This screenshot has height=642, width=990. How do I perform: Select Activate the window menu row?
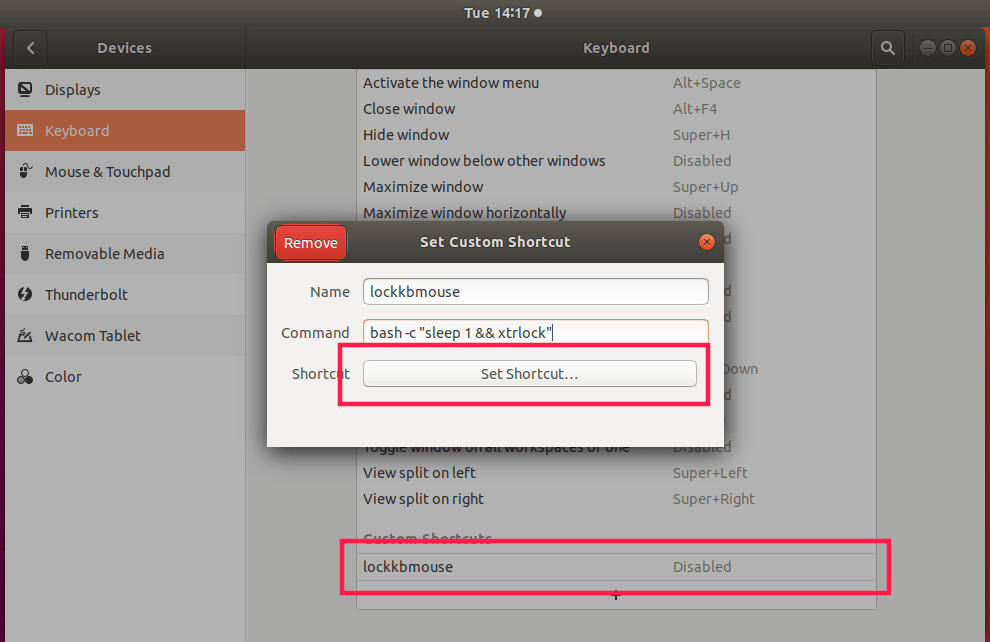pyautogui.click(x=616, y=83)
